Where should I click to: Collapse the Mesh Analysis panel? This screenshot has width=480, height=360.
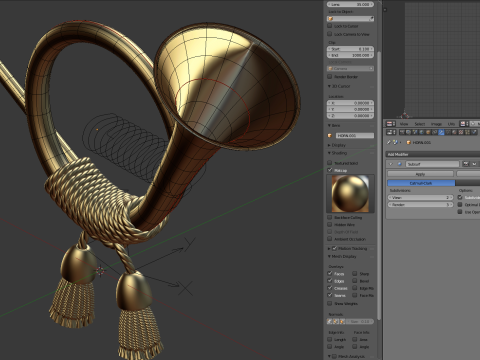click(x=329, y=356)
